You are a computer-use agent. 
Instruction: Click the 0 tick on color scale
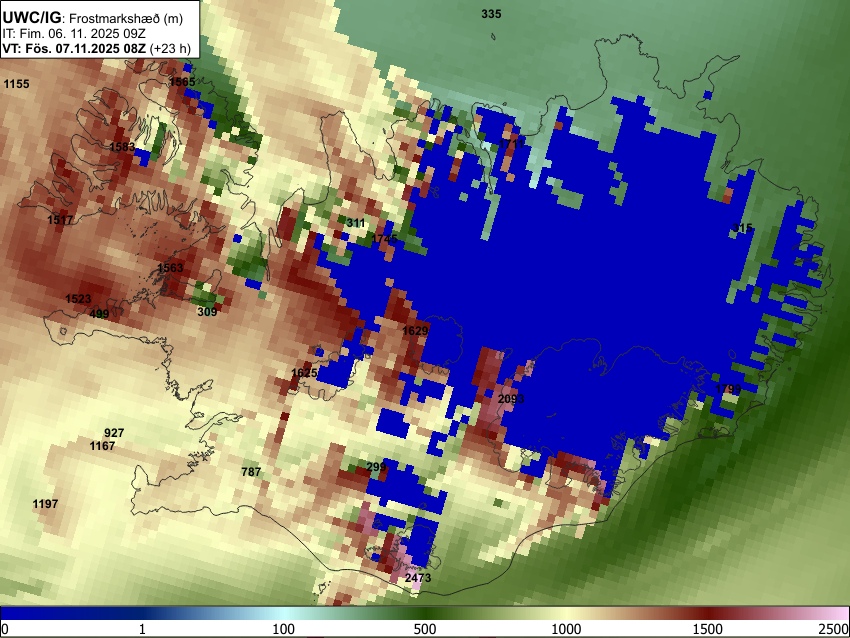coord(5,629)
